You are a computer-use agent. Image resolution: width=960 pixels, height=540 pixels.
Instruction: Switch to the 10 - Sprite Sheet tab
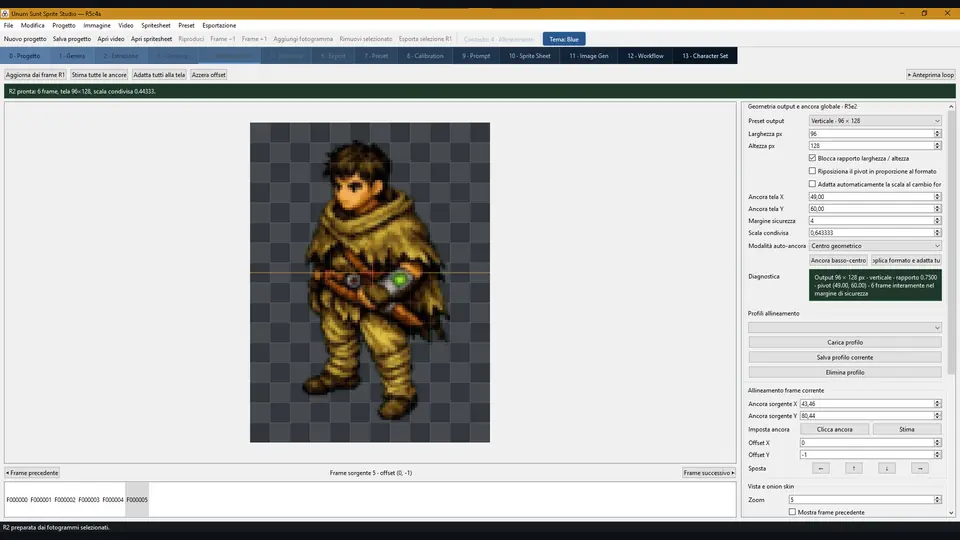(x=530, y=56)
